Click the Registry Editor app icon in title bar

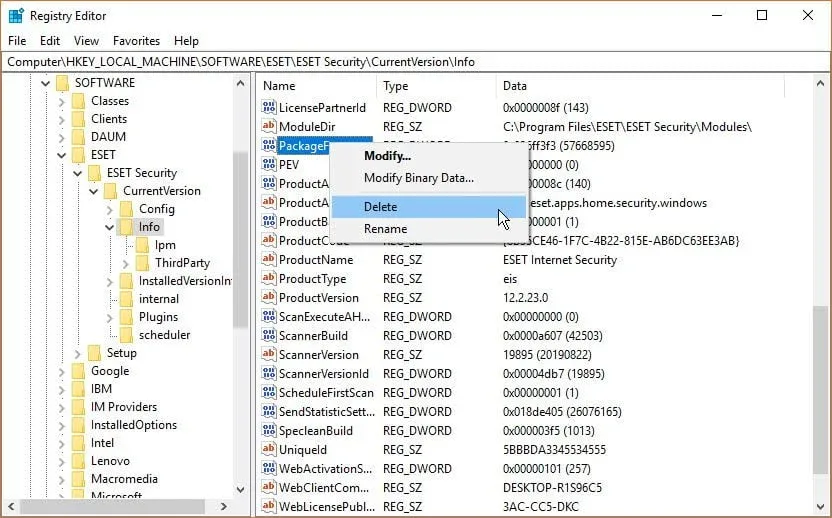(16, 16)
